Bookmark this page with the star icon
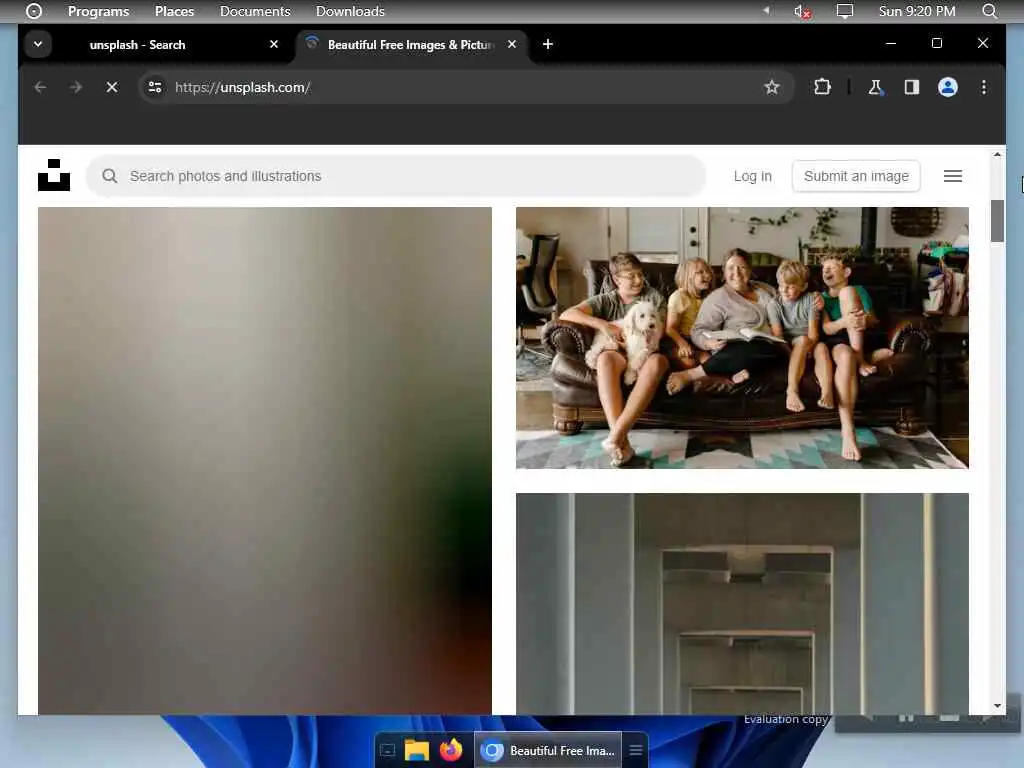 [771, 87]
